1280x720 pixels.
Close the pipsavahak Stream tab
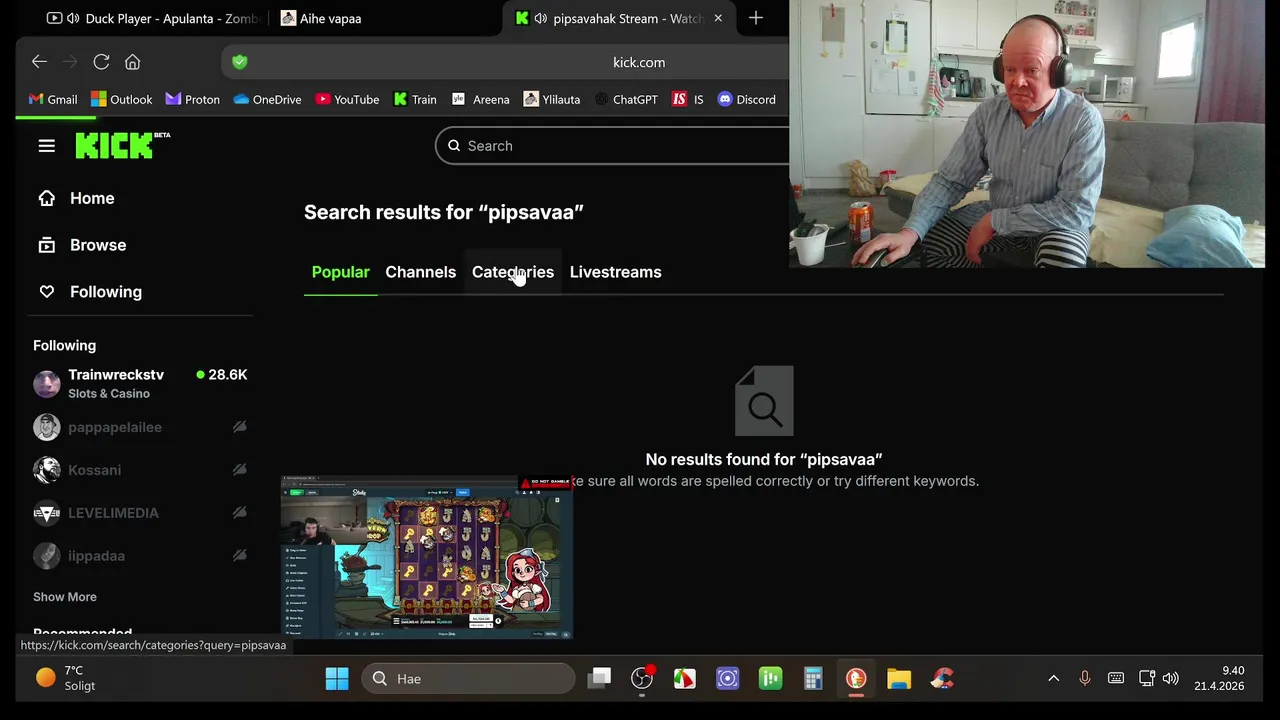[x=717, y=18]
